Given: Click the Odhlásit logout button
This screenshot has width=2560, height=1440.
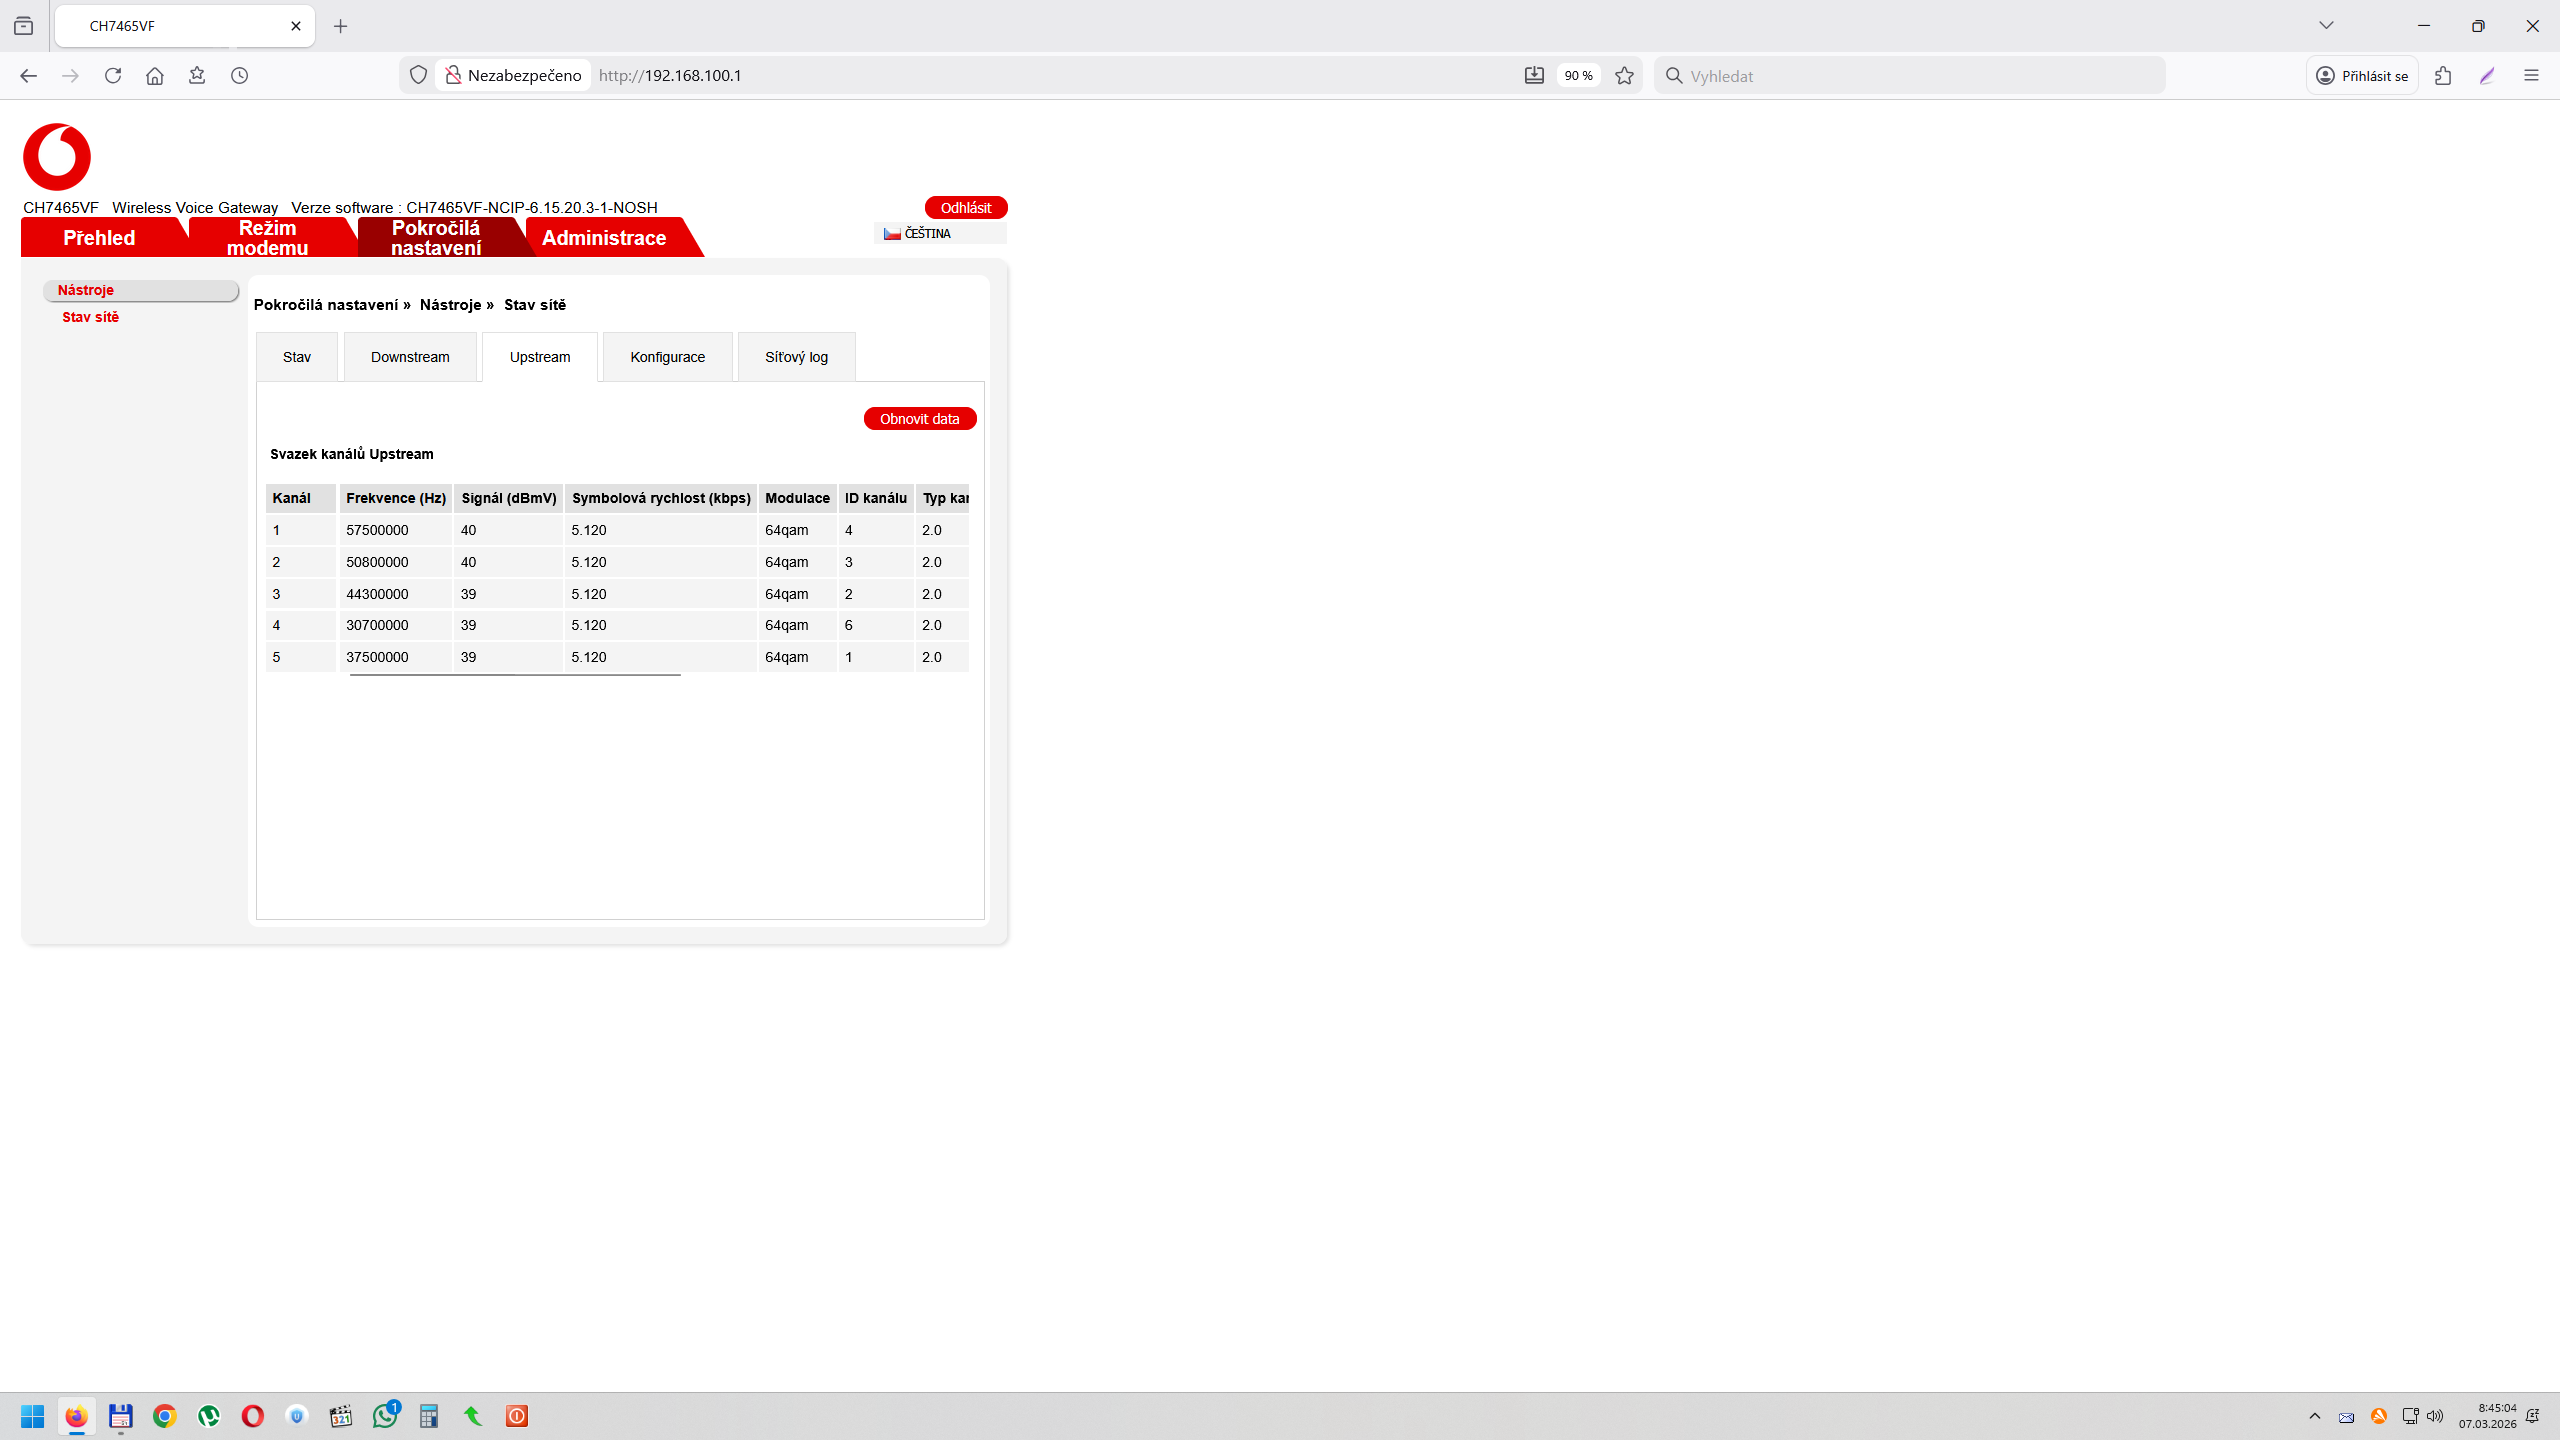Looking at the screenshot, I should [x=965, y=207].
